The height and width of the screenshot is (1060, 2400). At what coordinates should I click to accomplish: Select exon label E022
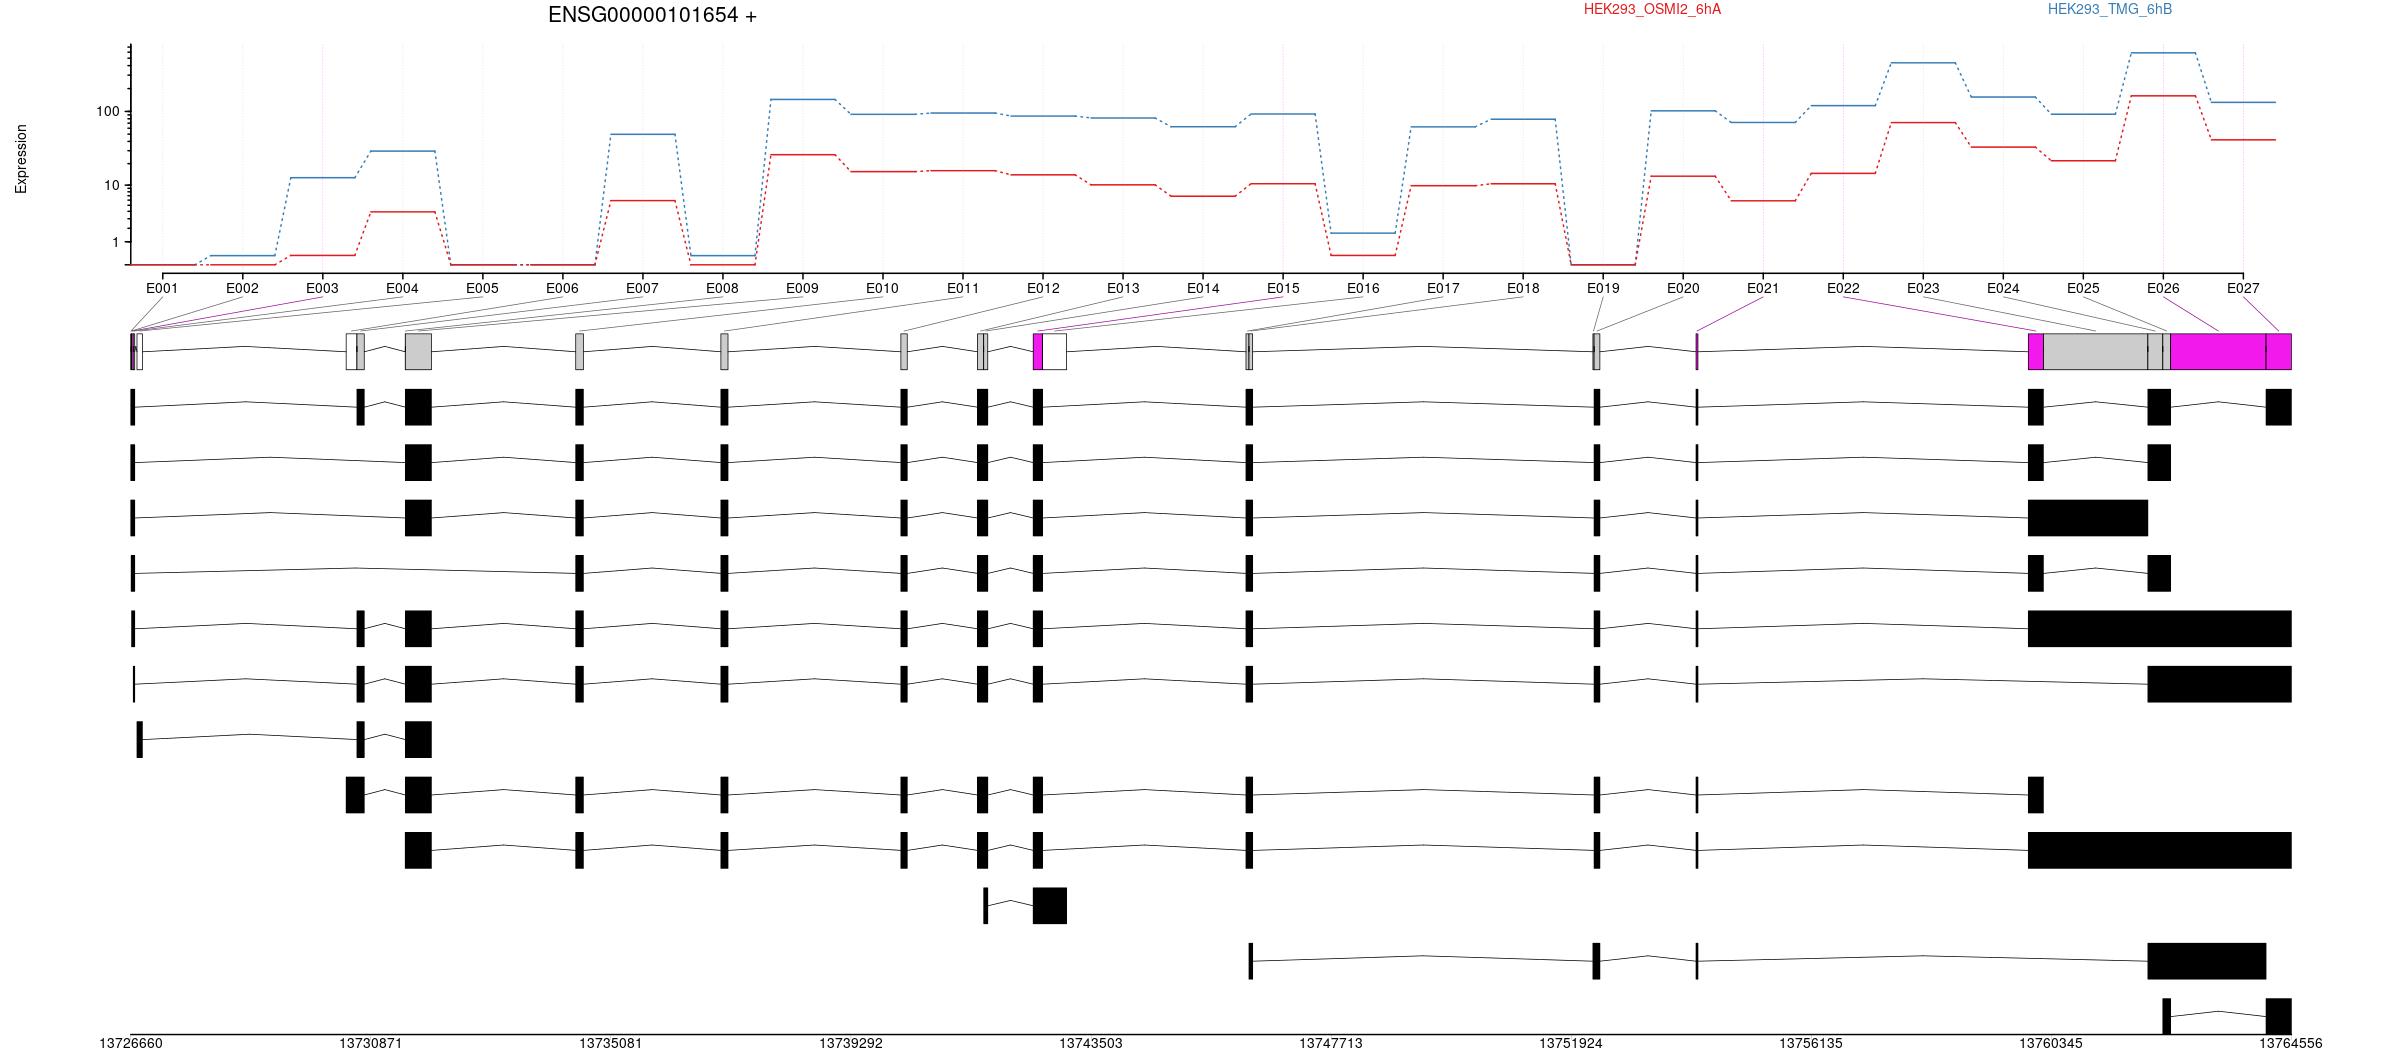[1843, 288]
